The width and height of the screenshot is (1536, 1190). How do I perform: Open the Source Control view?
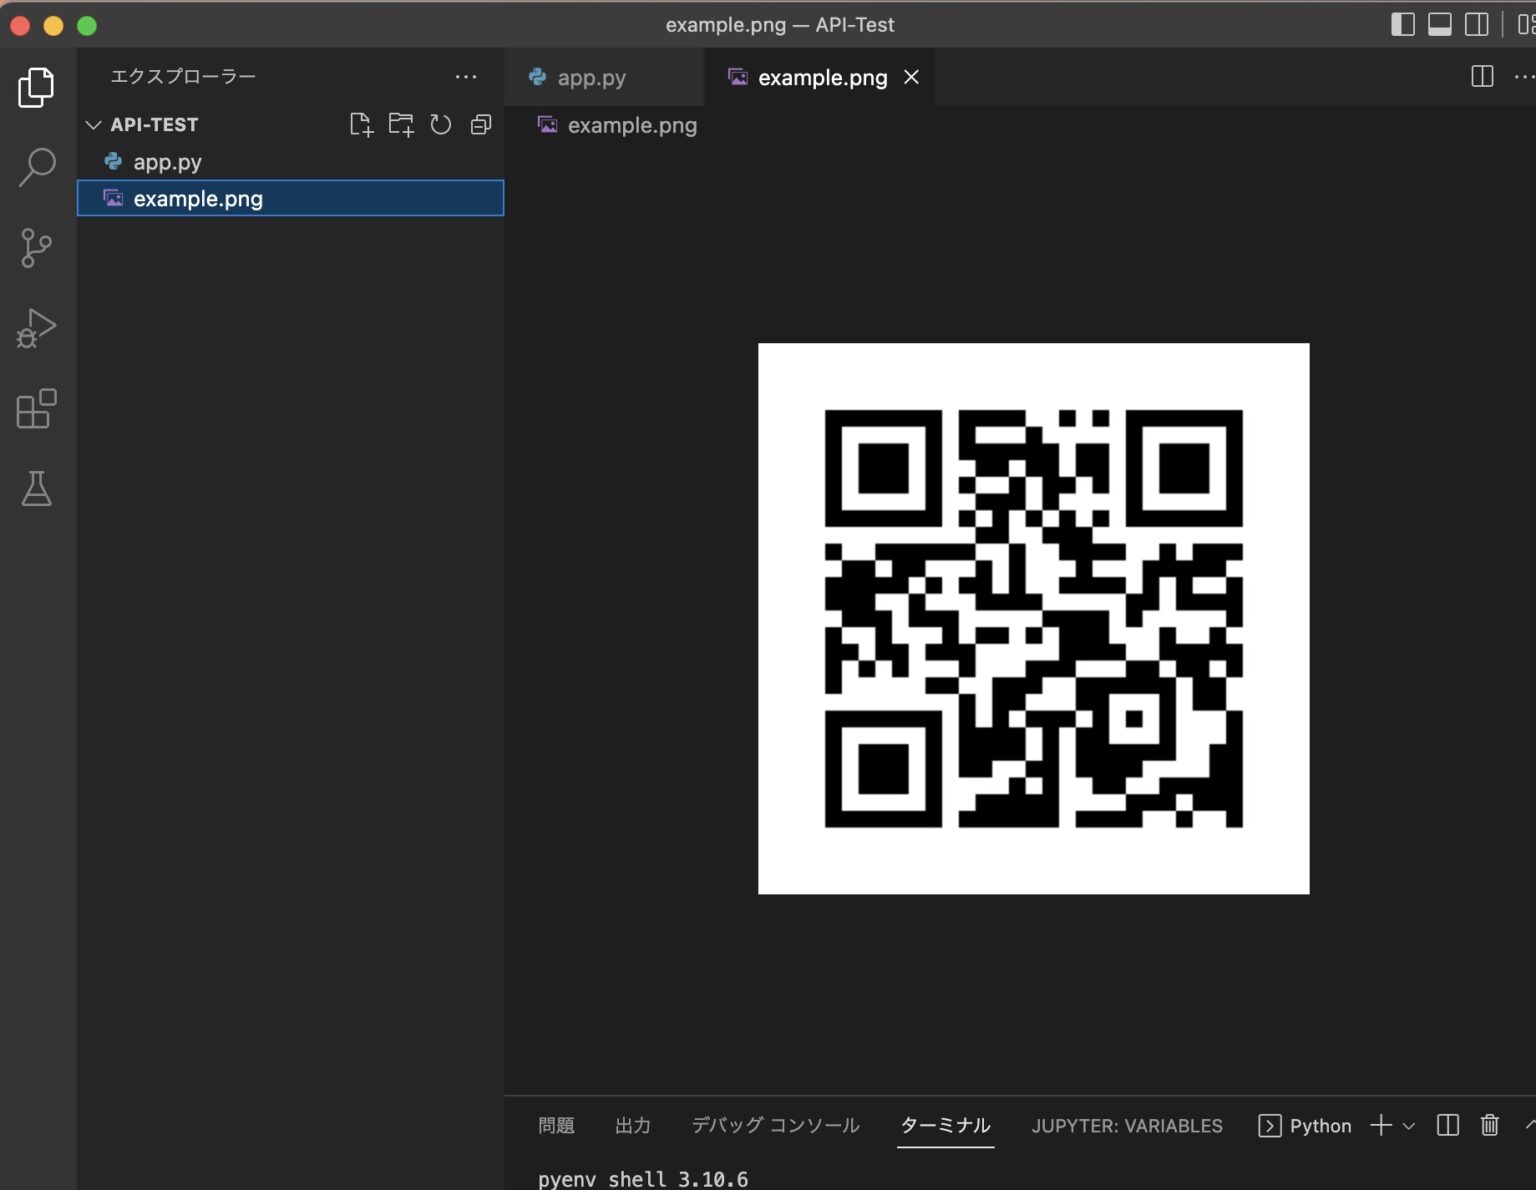37,247
